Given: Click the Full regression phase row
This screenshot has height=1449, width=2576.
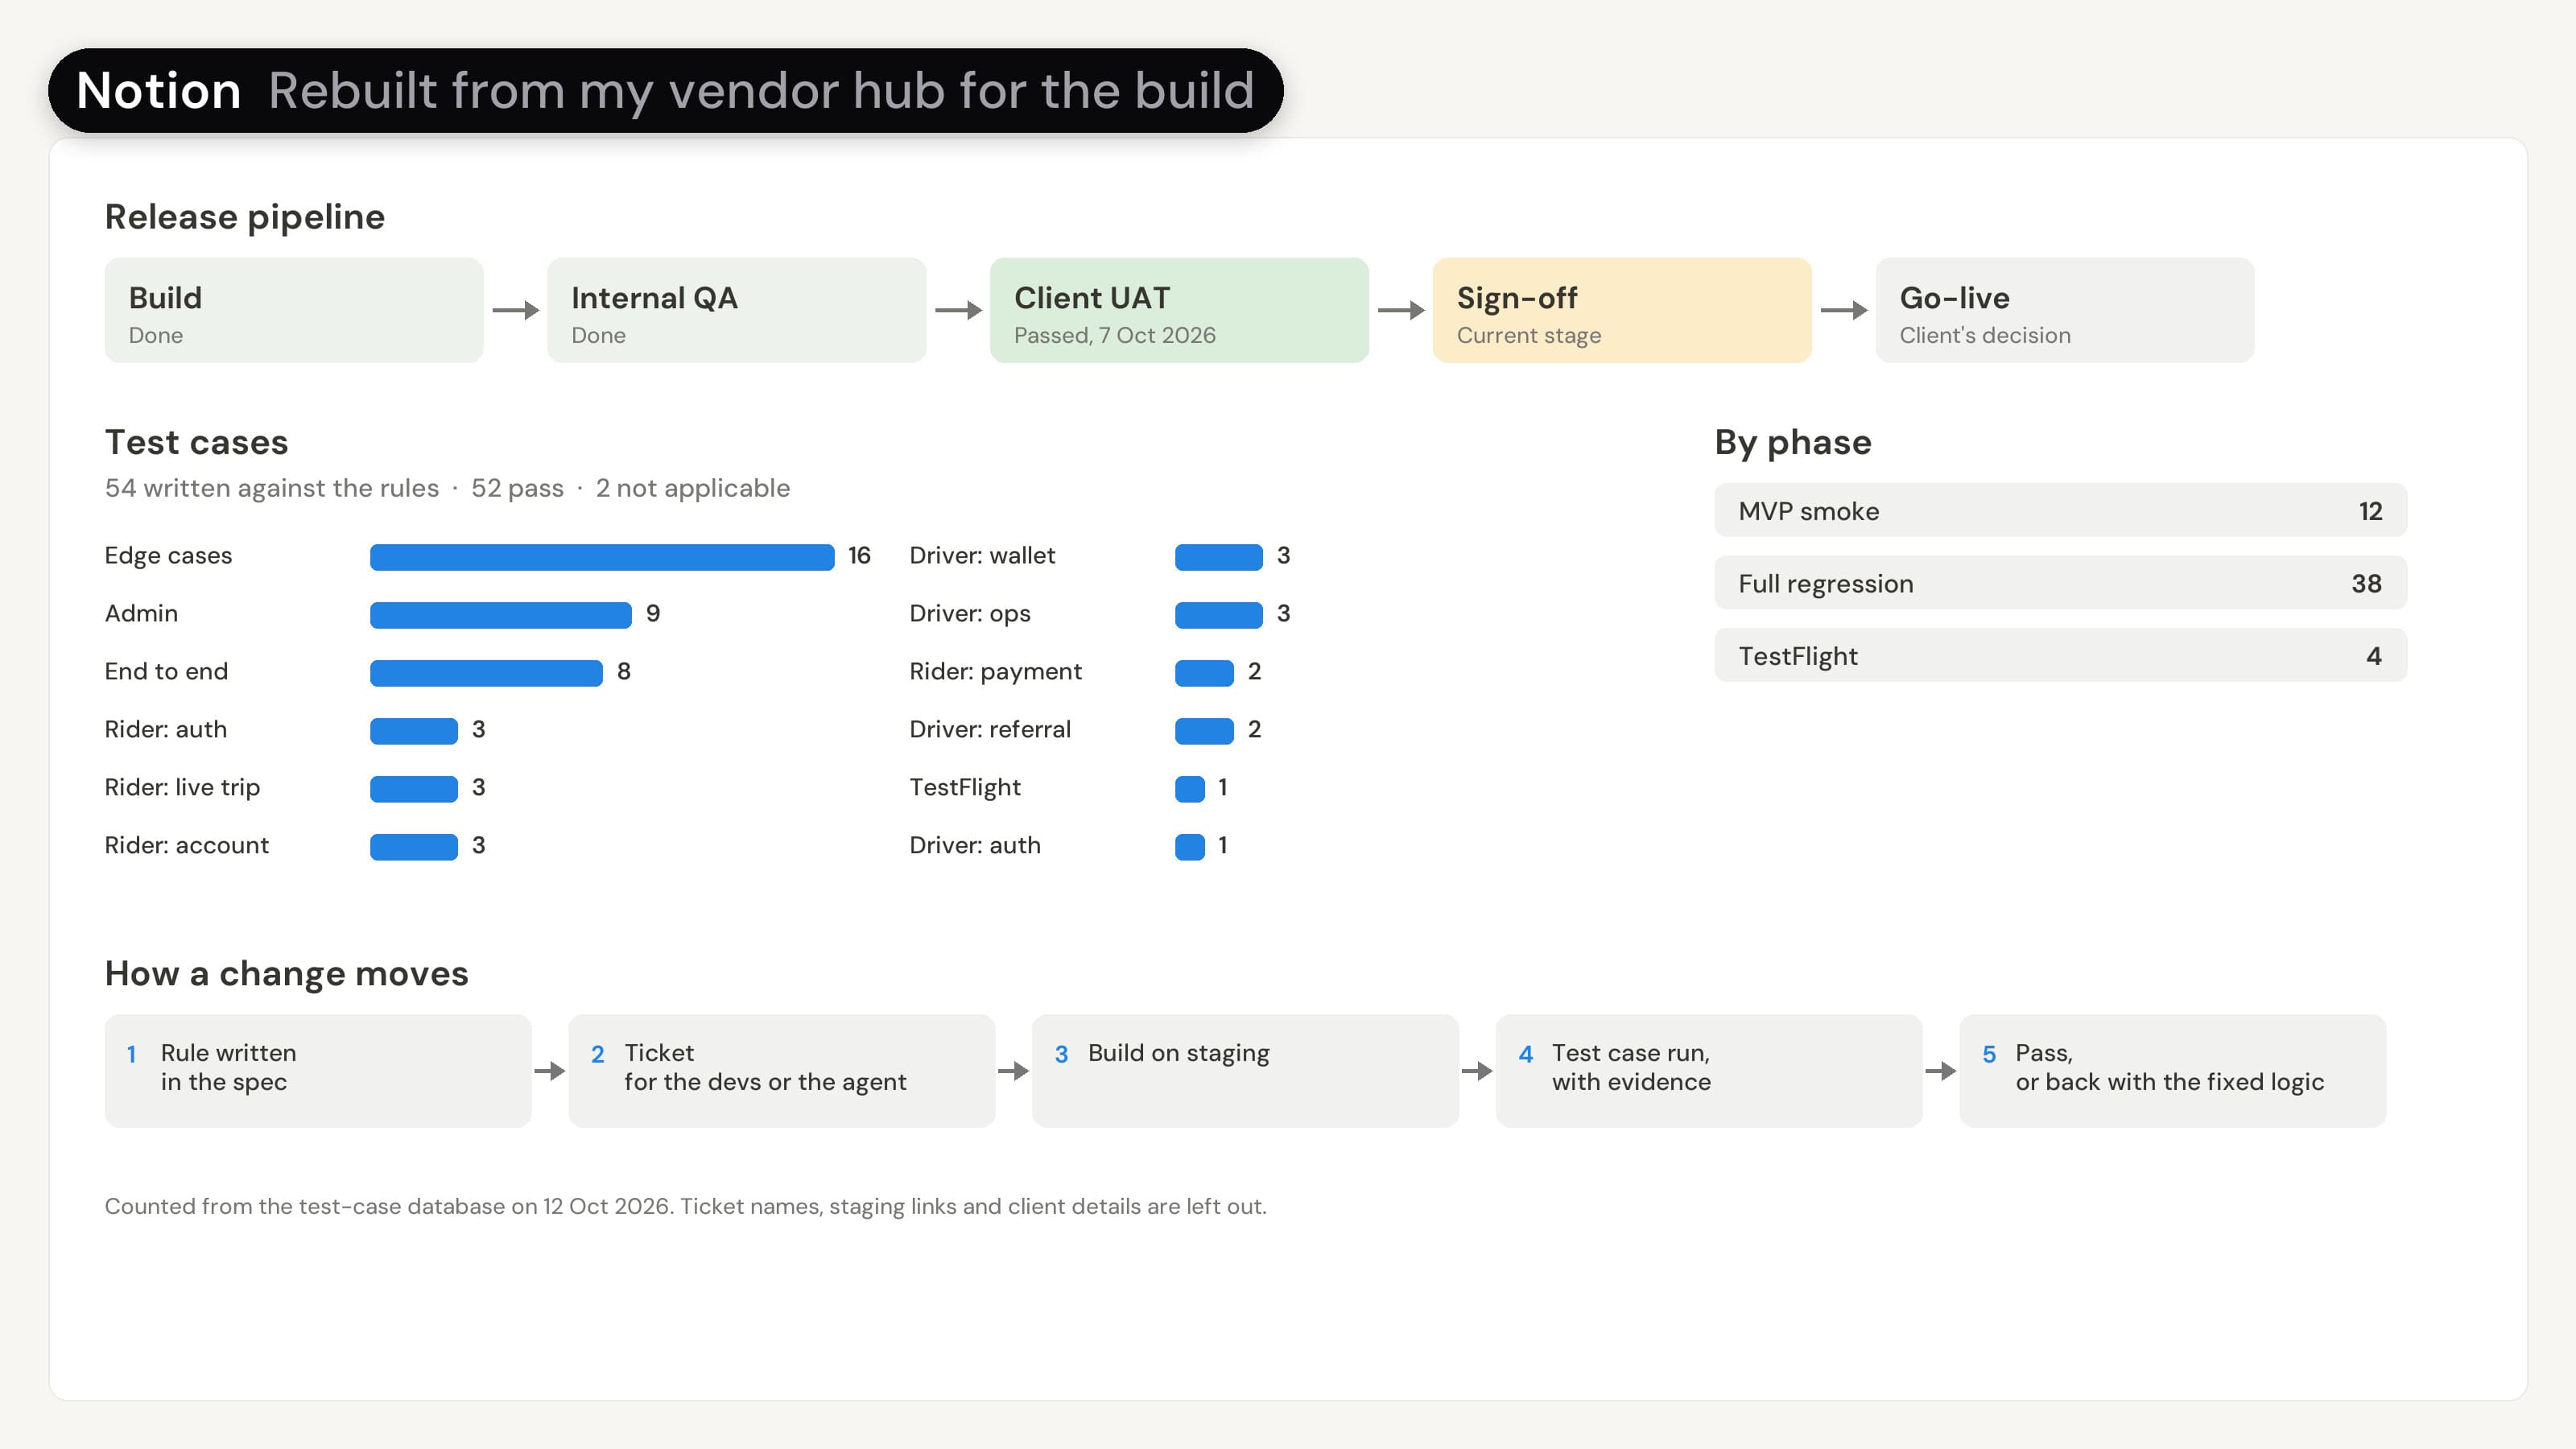Looking at the screenshot, I should tap(2061, 583).
